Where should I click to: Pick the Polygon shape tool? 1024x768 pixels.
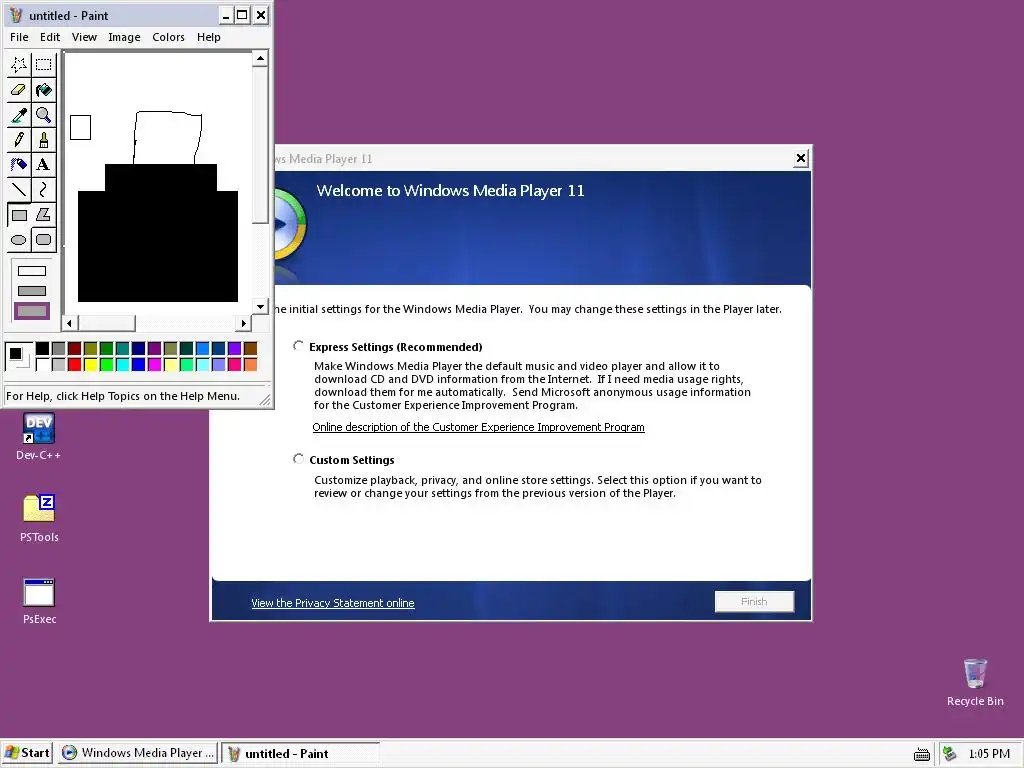44,214
